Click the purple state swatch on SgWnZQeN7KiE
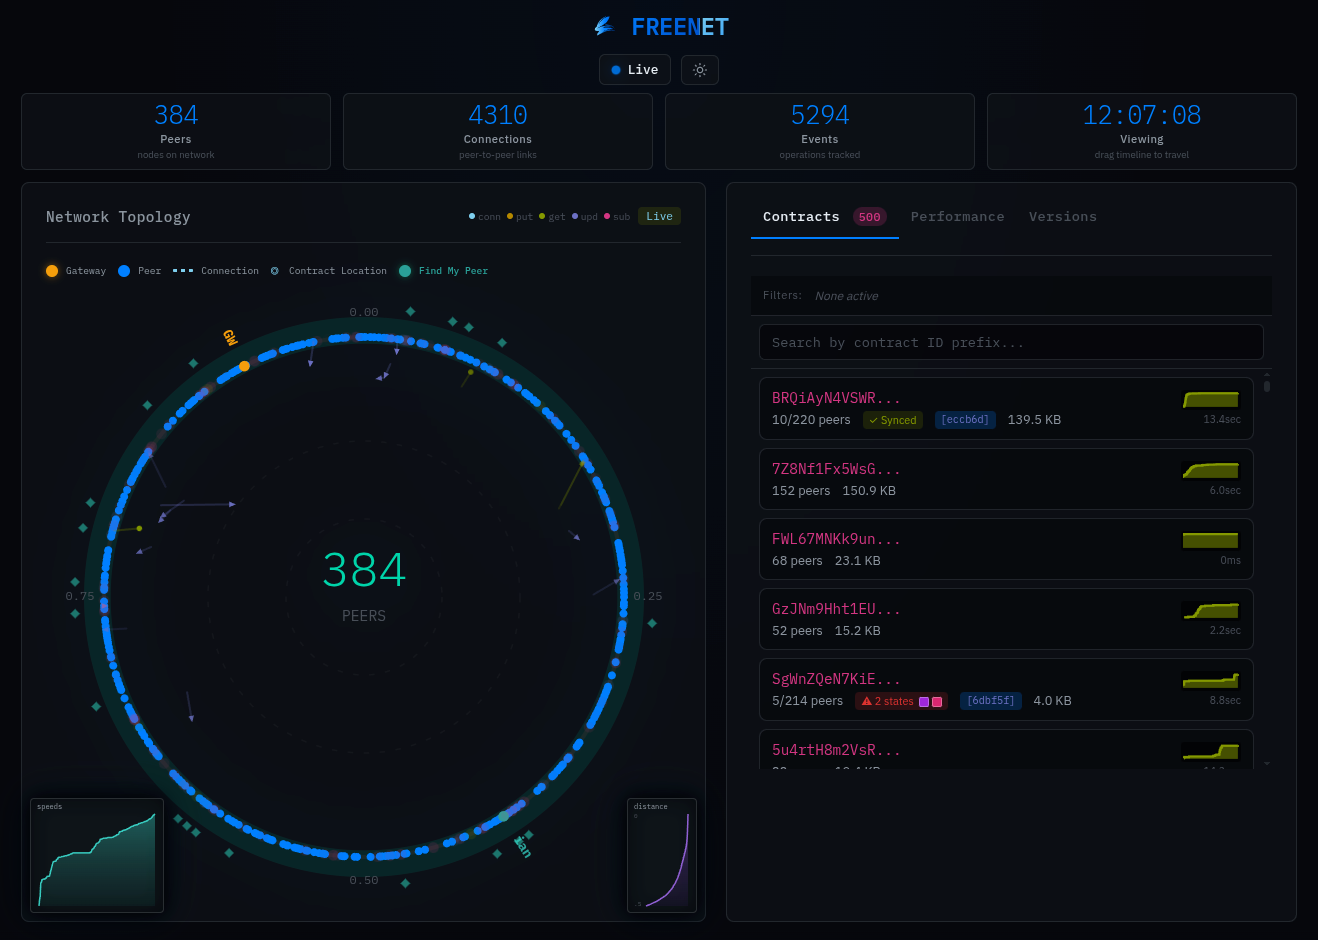Viewport: 1318px width, 940px height. point(924,702)
